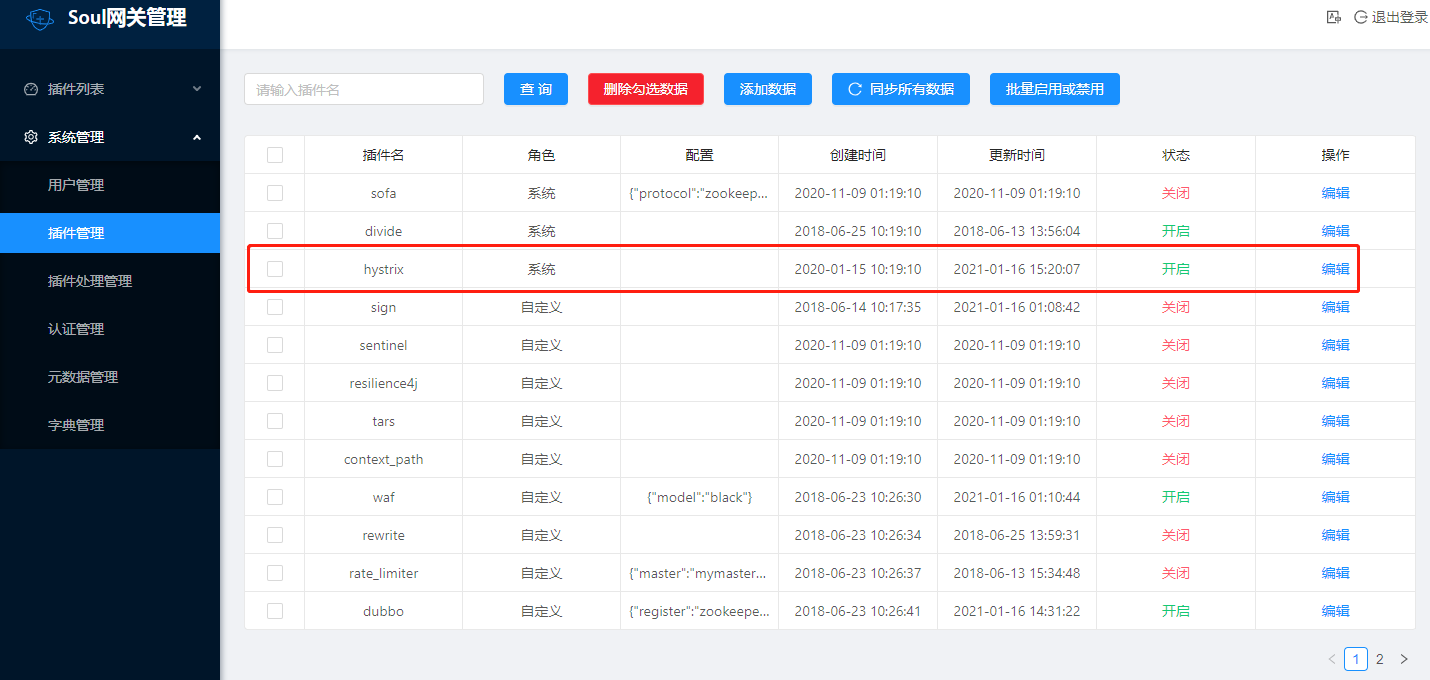Expand the 插件列表 menu via its chevron
1430x680 pixels.
197,88
